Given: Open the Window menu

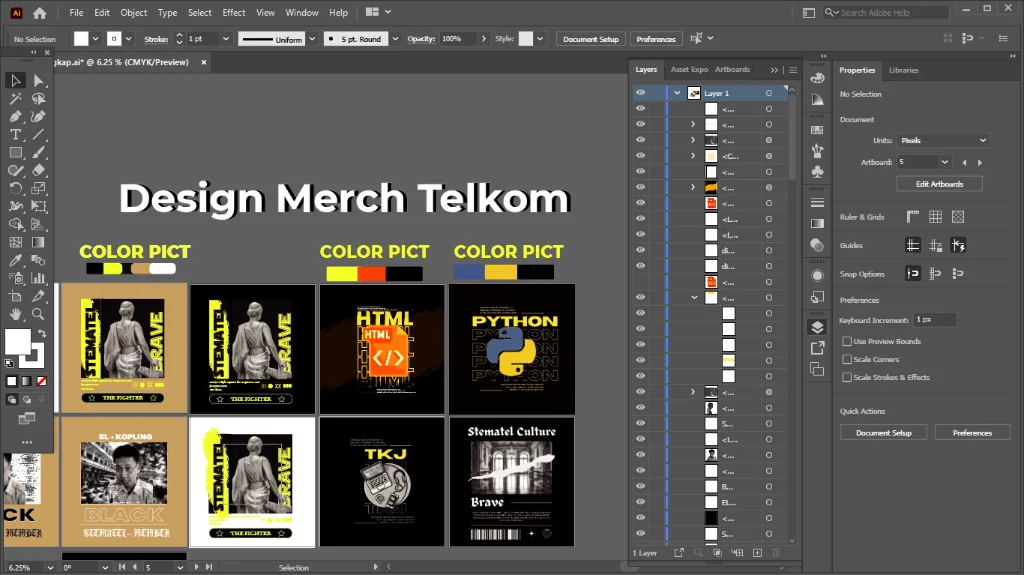Looking at the screenshot, I should point(302,12).
